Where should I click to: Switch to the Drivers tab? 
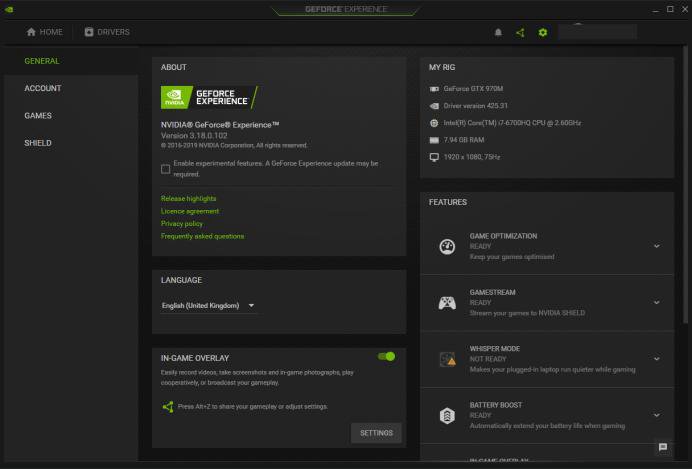107,32
